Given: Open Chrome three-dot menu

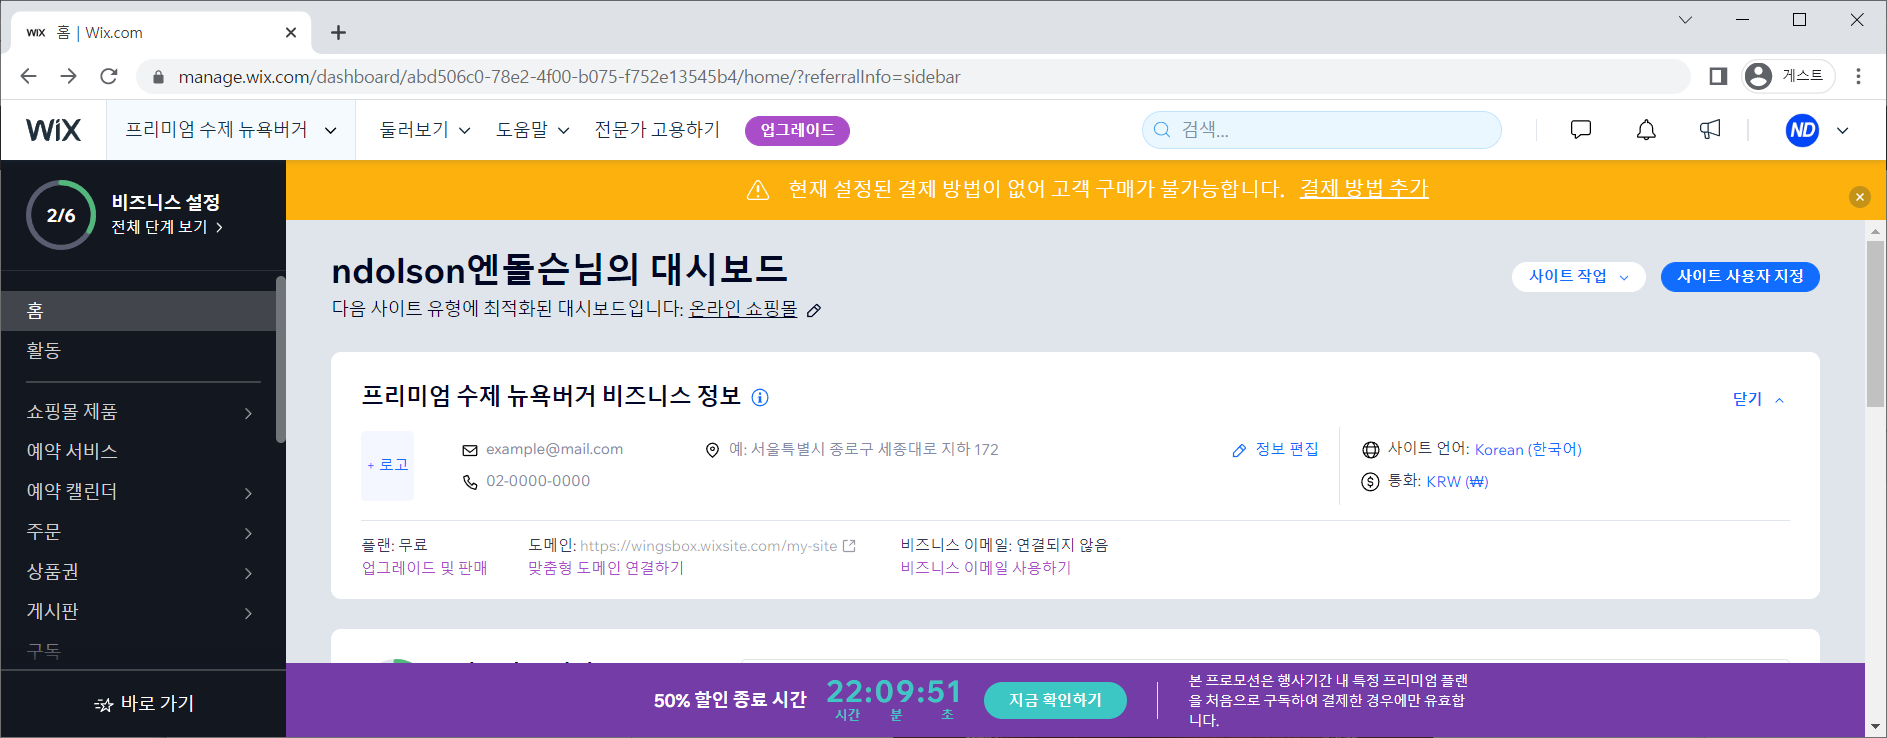Looking at the screenshot, I should [x=1859, y=76].
